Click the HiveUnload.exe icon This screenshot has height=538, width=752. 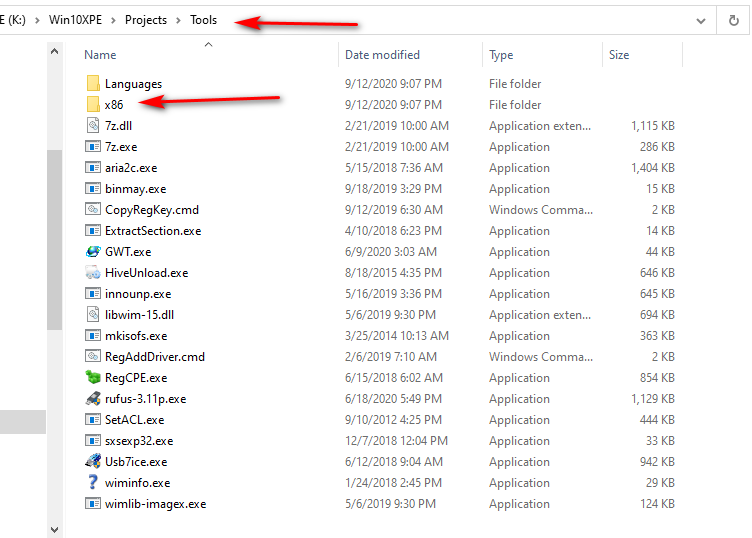pyautogui.click(x=93, y=273)
